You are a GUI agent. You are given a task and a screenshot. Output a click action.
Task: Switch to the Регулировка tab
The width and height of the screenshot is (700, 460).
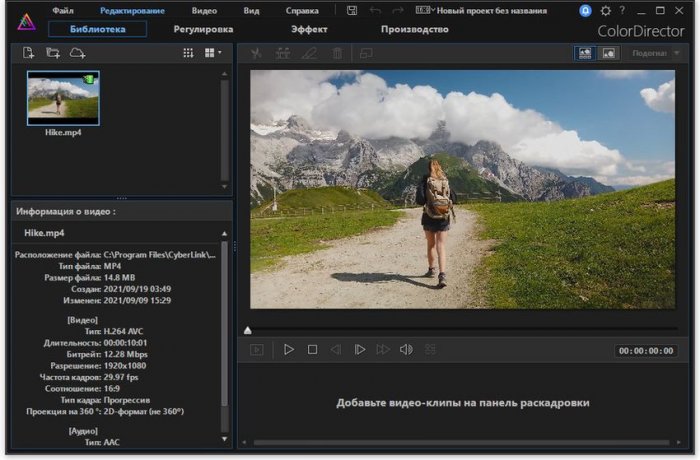pyautogui.click(x=203, y=30)
